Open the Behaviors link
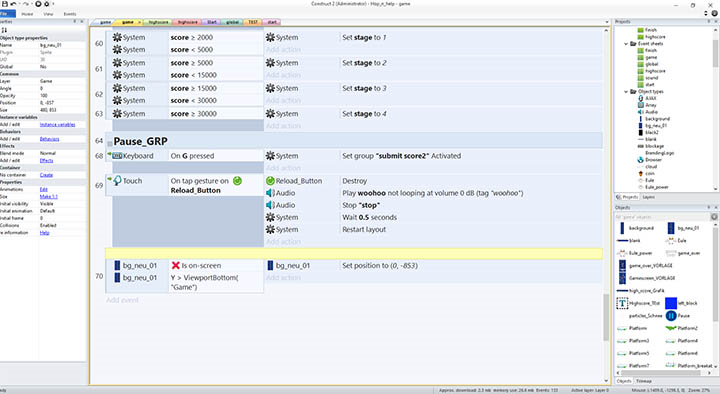Viewport: 720px width, 394px height. (49, 139)
